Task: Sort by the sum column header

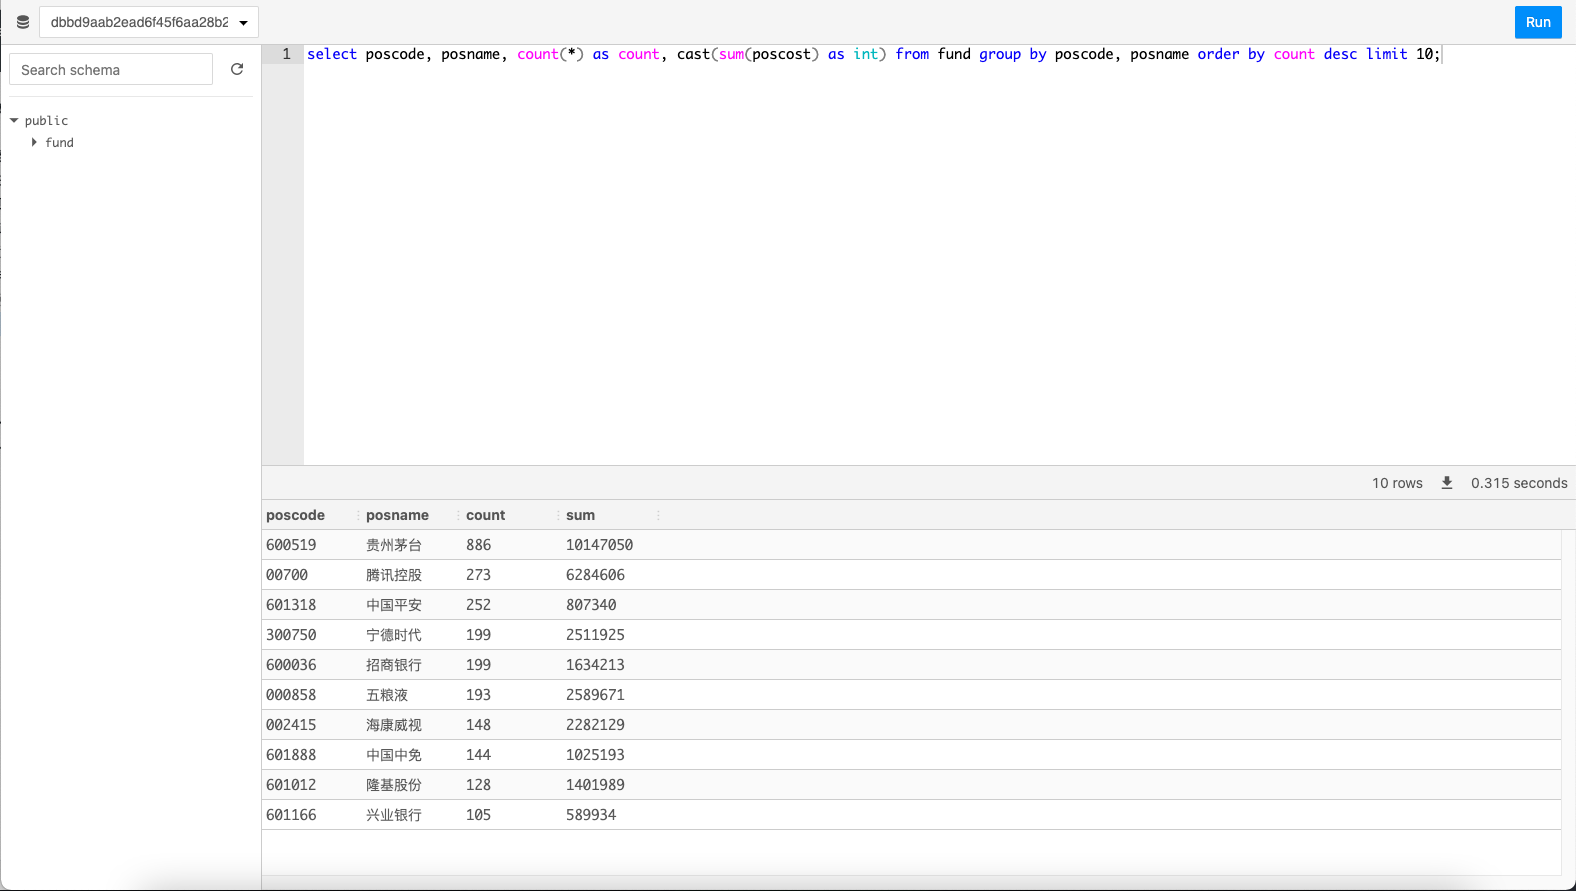Action: [x=581, y=515]
